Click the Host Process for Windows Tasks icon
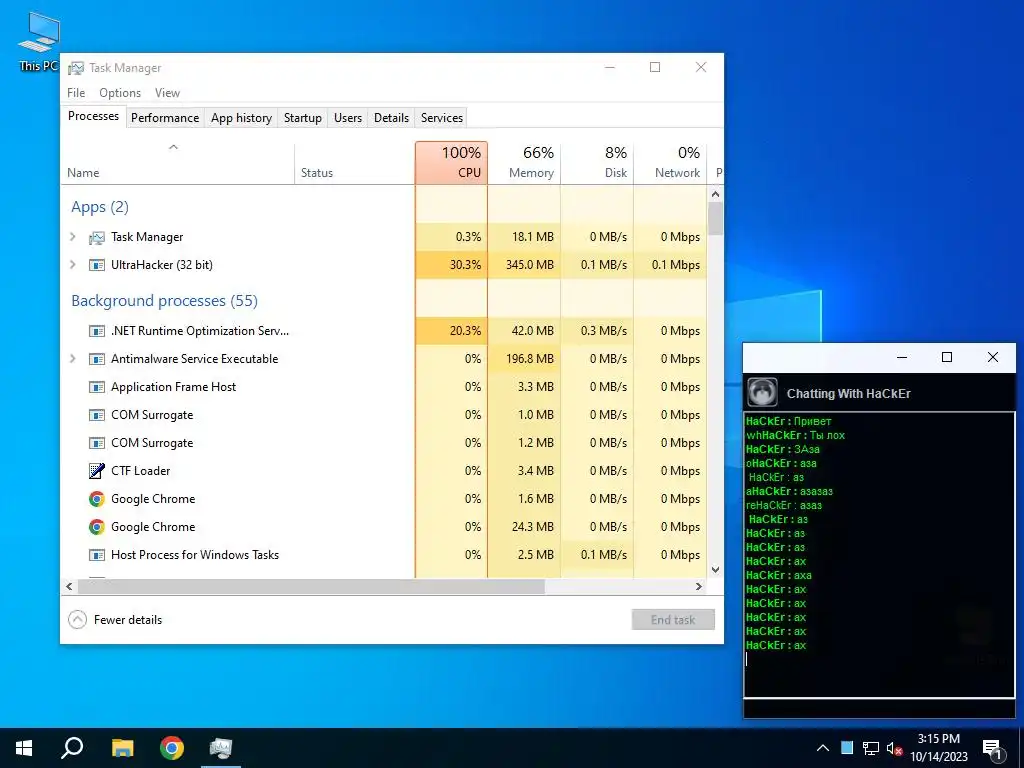The width and height of the screenshot is (1024, 768). click(97, 555)
